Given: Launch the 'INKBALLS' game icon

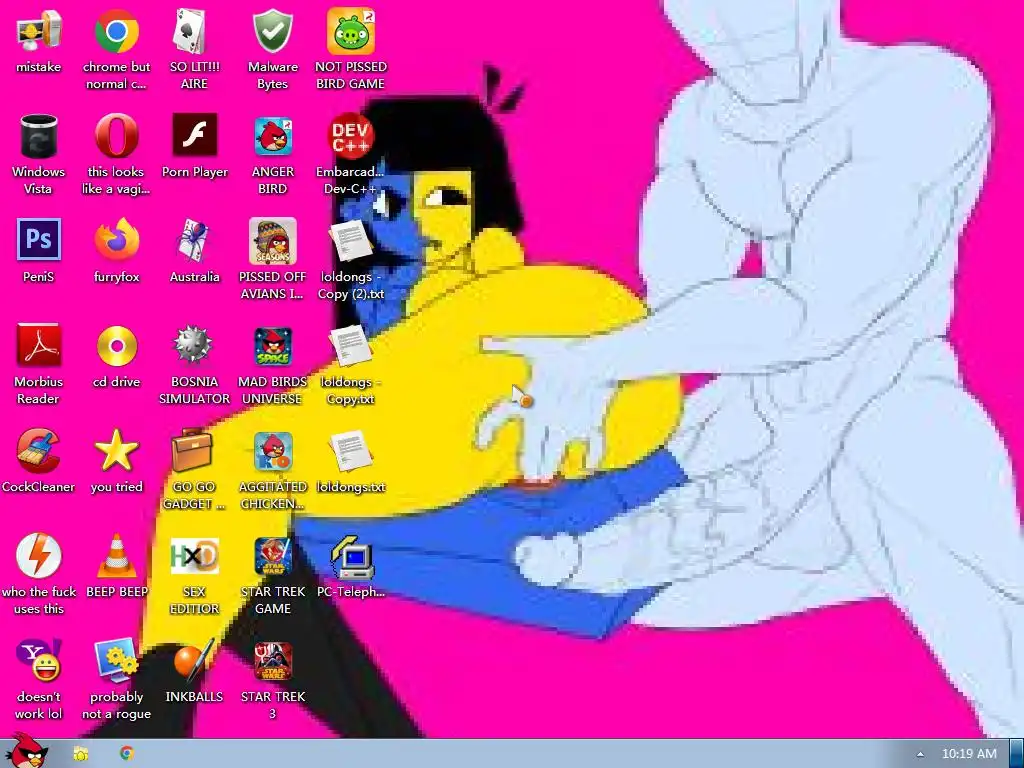Looking at the screenshot, I should tap(194, 661).
